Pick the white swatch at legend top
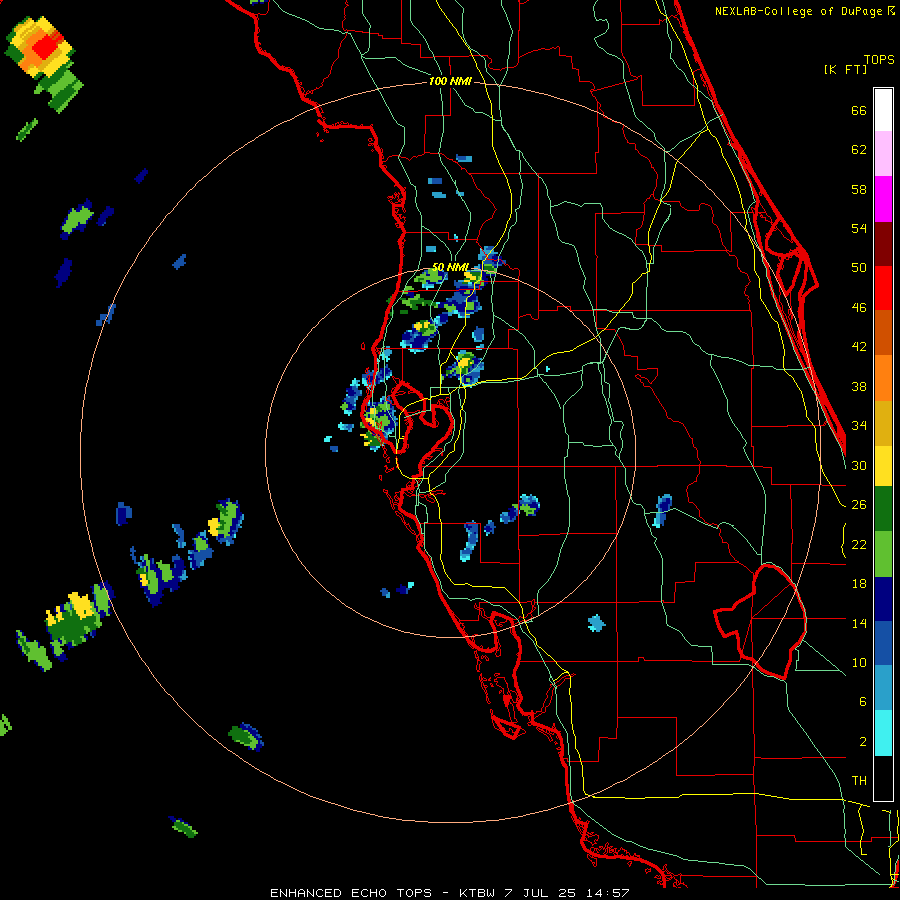This screenshot has height=900, width=900. 883,110
